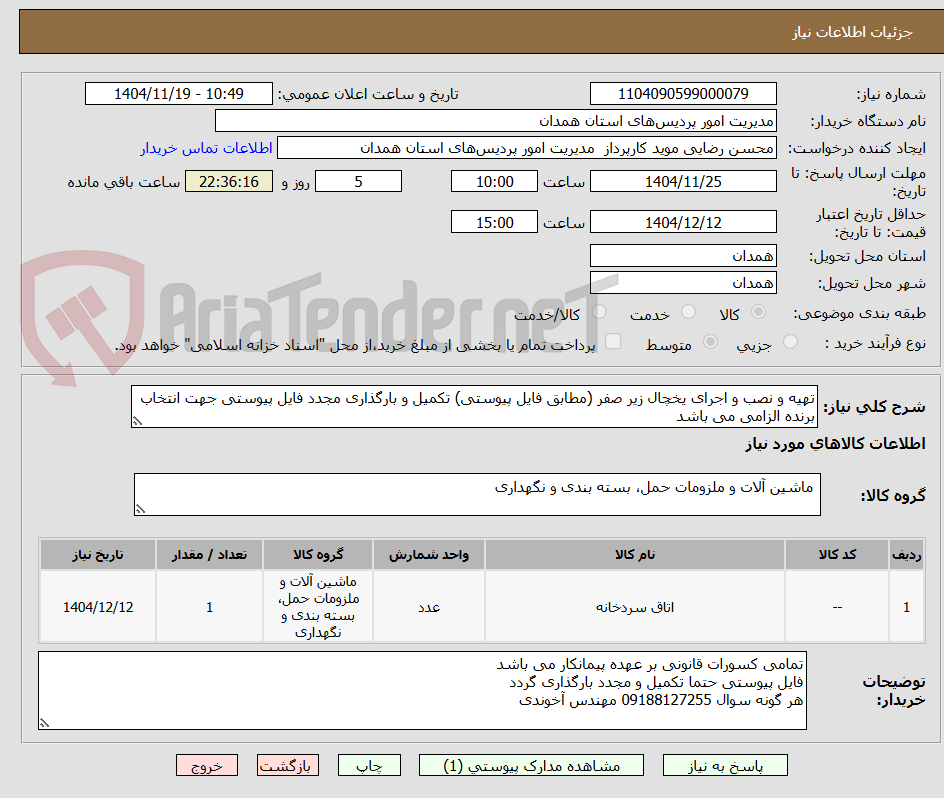The height and width of the screenshot is (798, 944).
Task: Click the deadline hour field 10:00
Action: coord(494,181)
